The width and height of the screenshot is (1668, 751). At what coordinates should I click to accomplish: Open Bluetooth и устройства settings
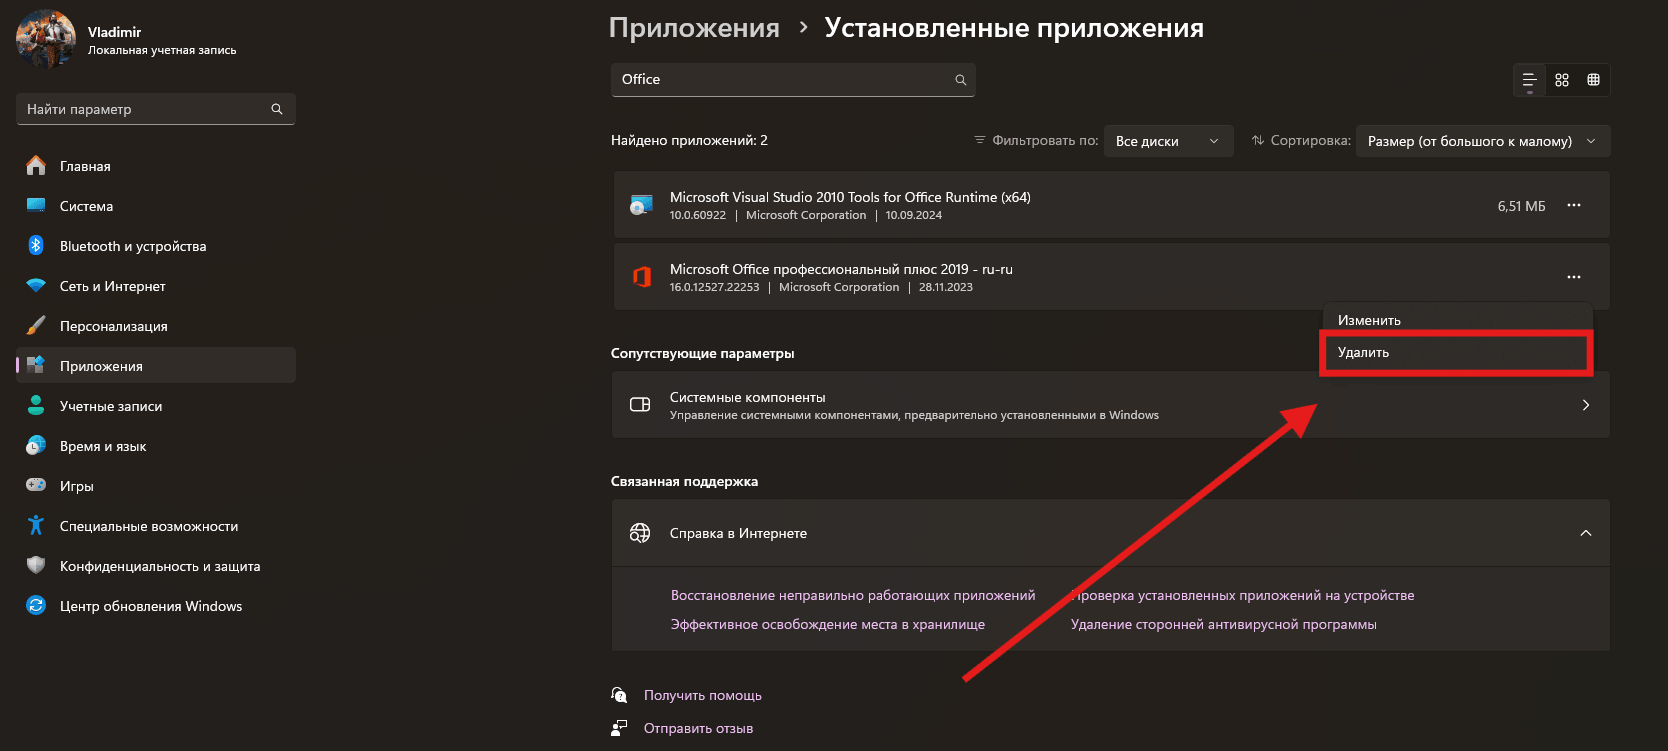156,246
